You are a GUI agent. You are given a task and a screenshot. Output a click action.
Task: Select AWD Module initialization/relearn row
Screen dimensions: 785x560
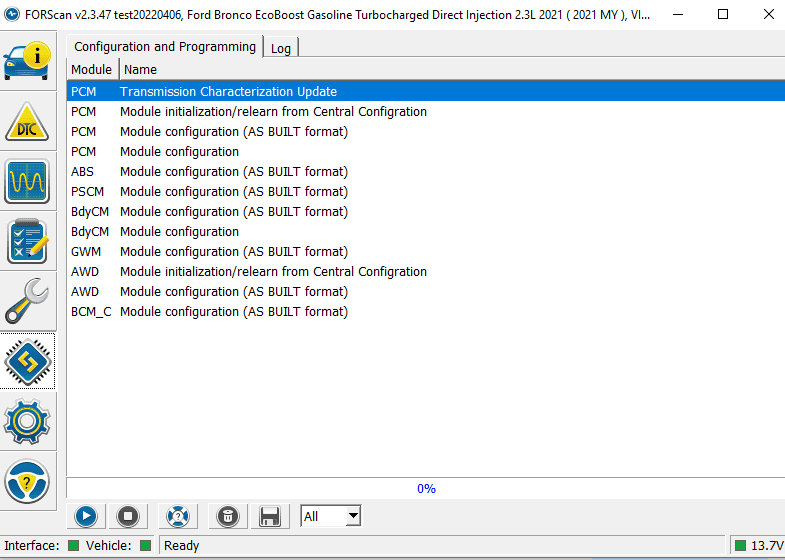pos(426,272)
